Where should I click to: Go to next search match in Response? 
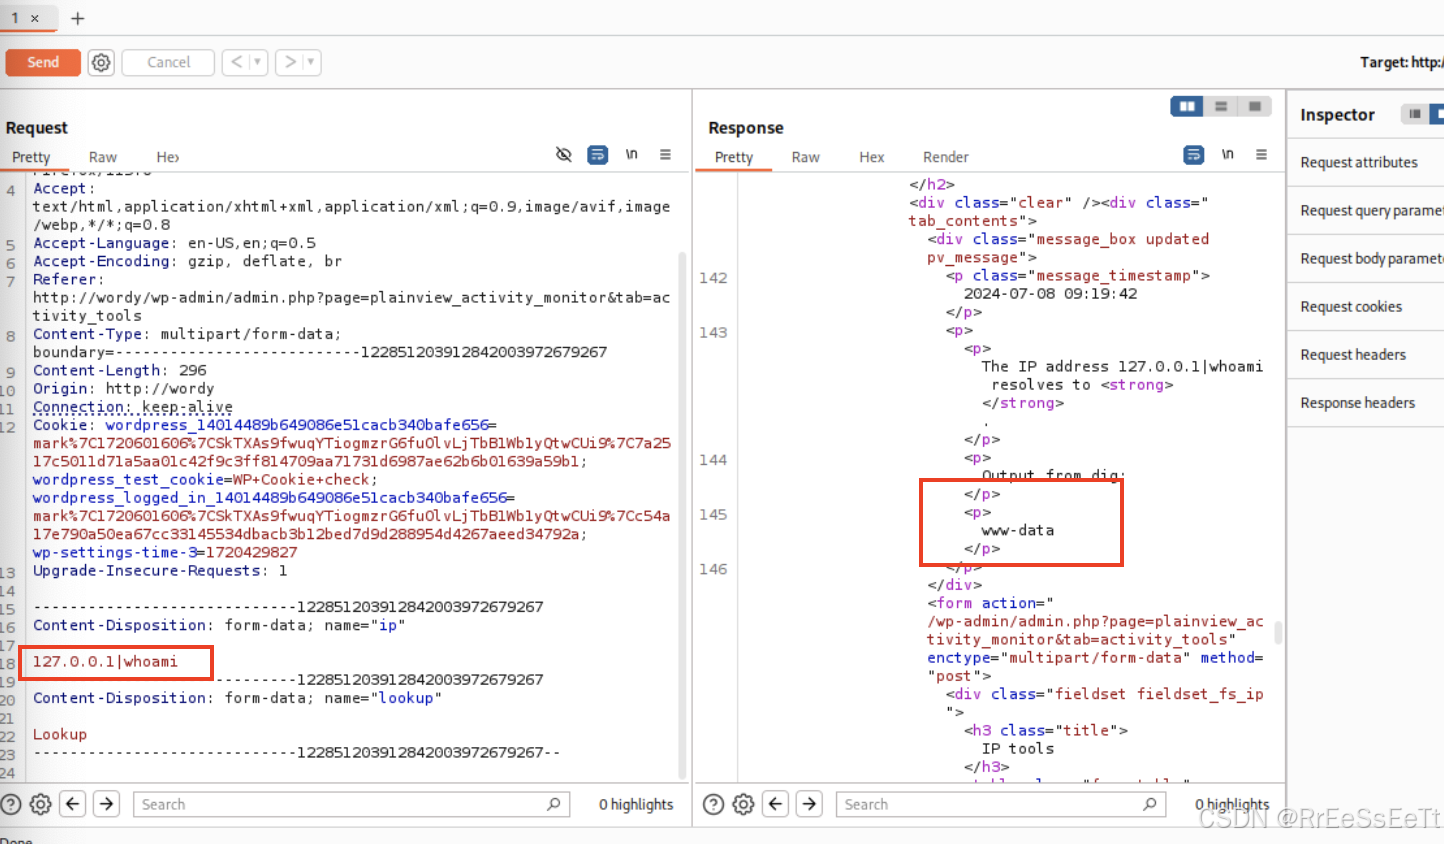[809, 804]
